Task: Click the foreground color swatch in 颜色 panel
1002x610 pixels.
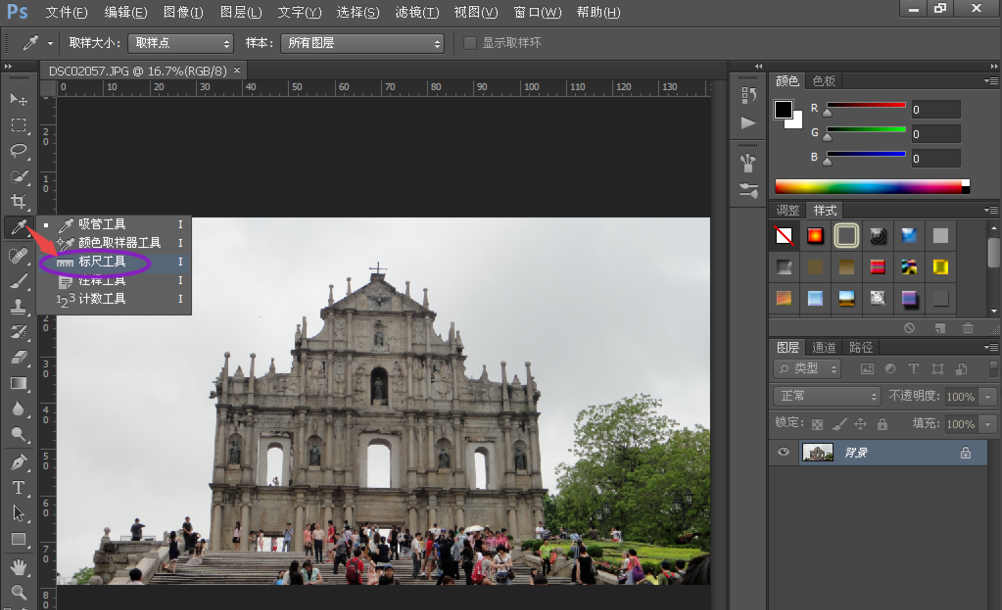Action: 784,109
